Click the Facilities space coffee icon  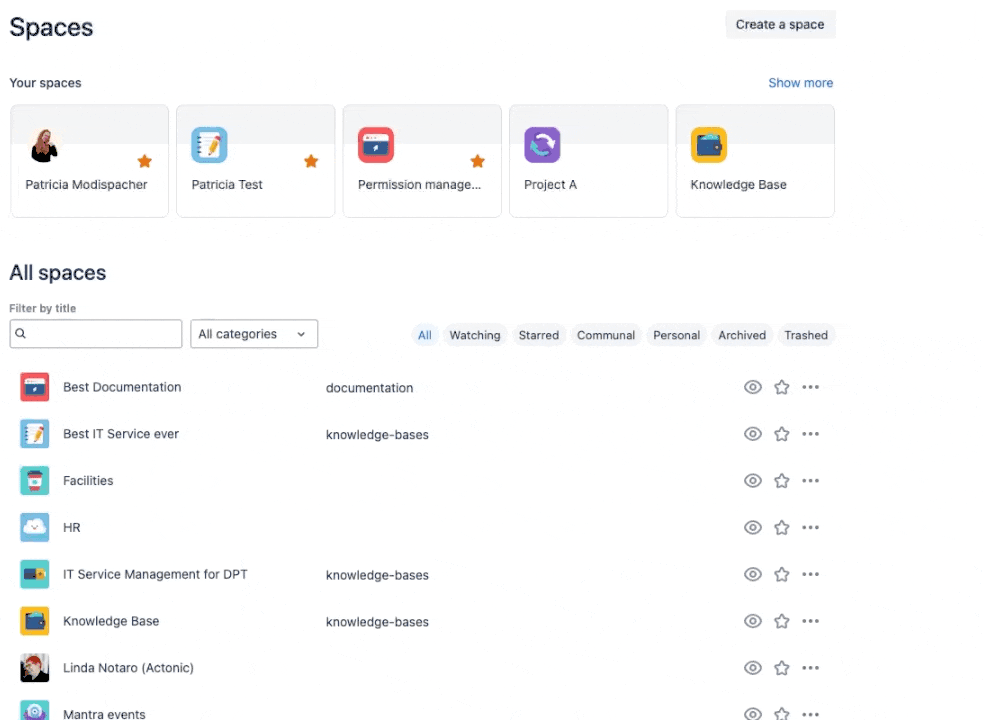tap(34, 480)
